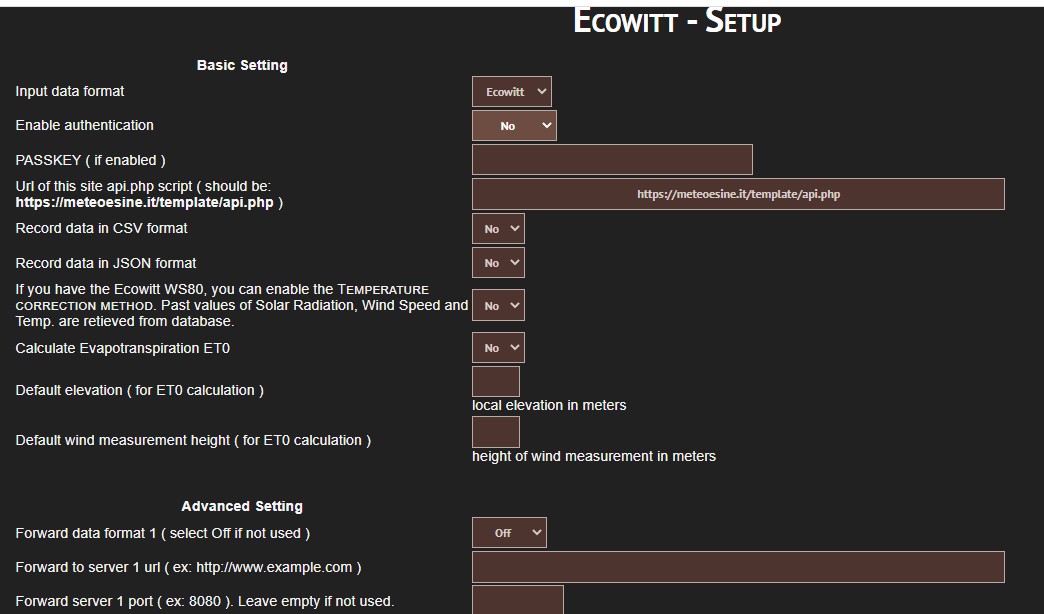Open the Record data in CSV format dropdown
This screenshot has width=1044, height=614.
pyautogui.click(x=498, y=228)
